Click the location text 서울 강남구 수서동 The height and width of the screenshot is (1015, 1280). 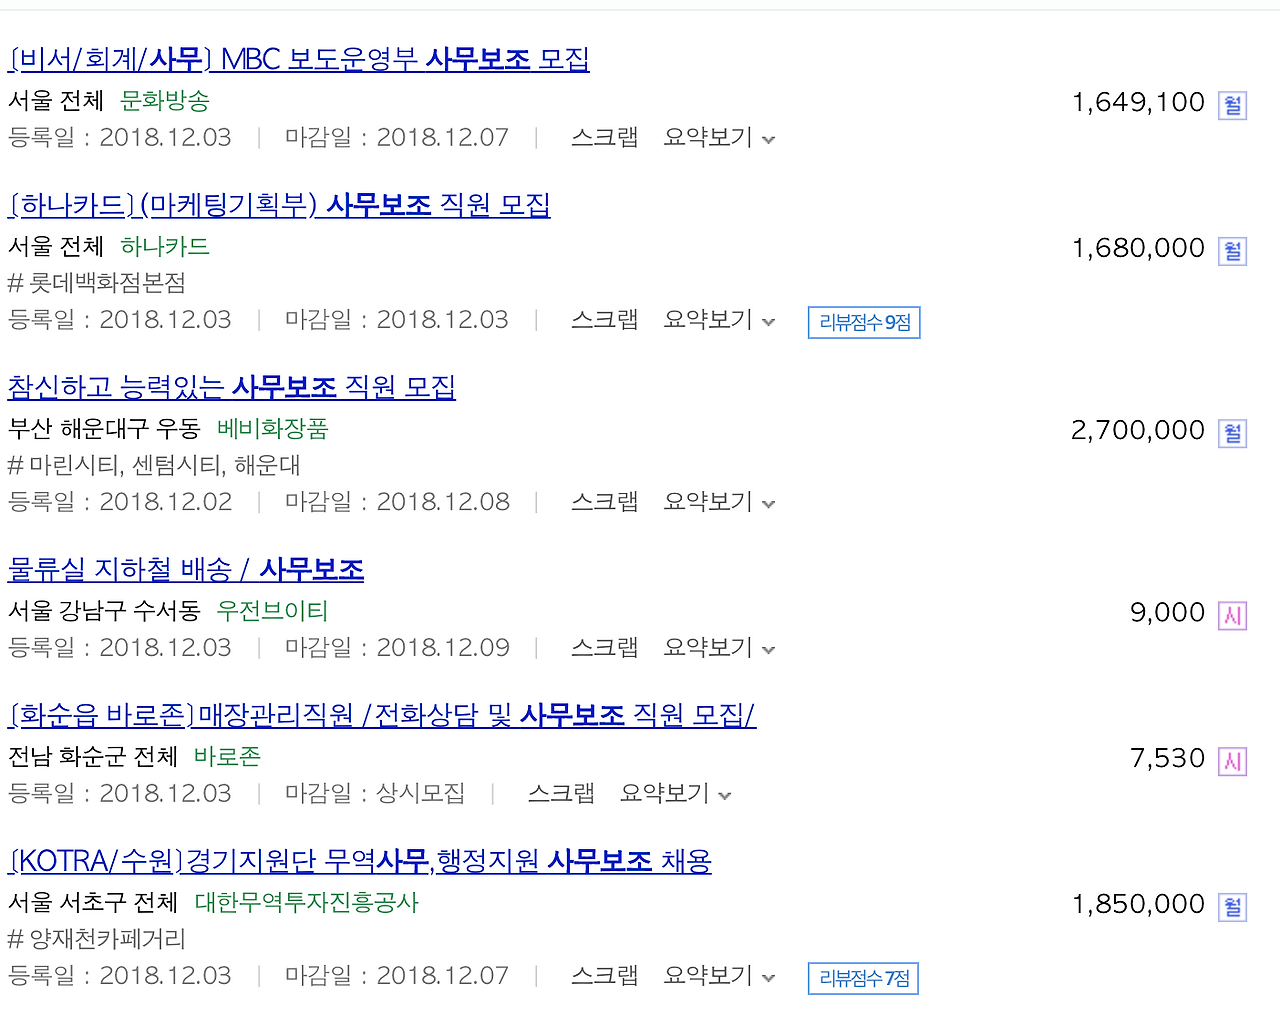tap(104, 611)
